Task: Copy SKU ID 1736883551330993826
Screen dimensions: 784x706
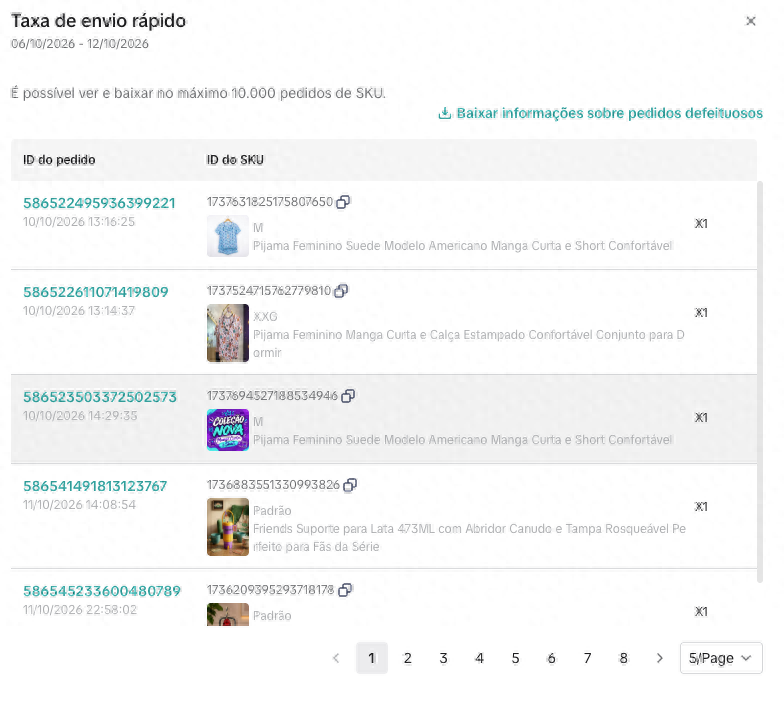Action: [x=350, y=485]
